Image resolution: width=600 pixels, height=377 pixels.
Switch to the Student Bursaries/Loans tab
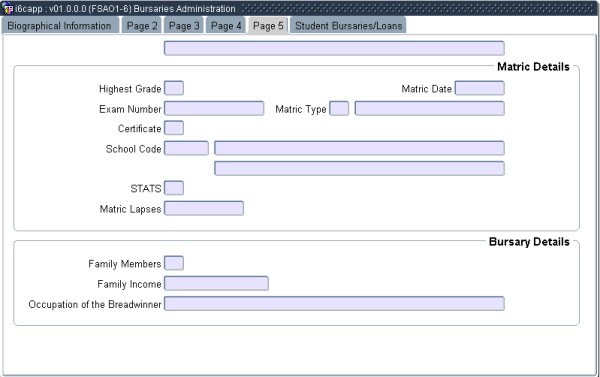[x=348, y=26]
